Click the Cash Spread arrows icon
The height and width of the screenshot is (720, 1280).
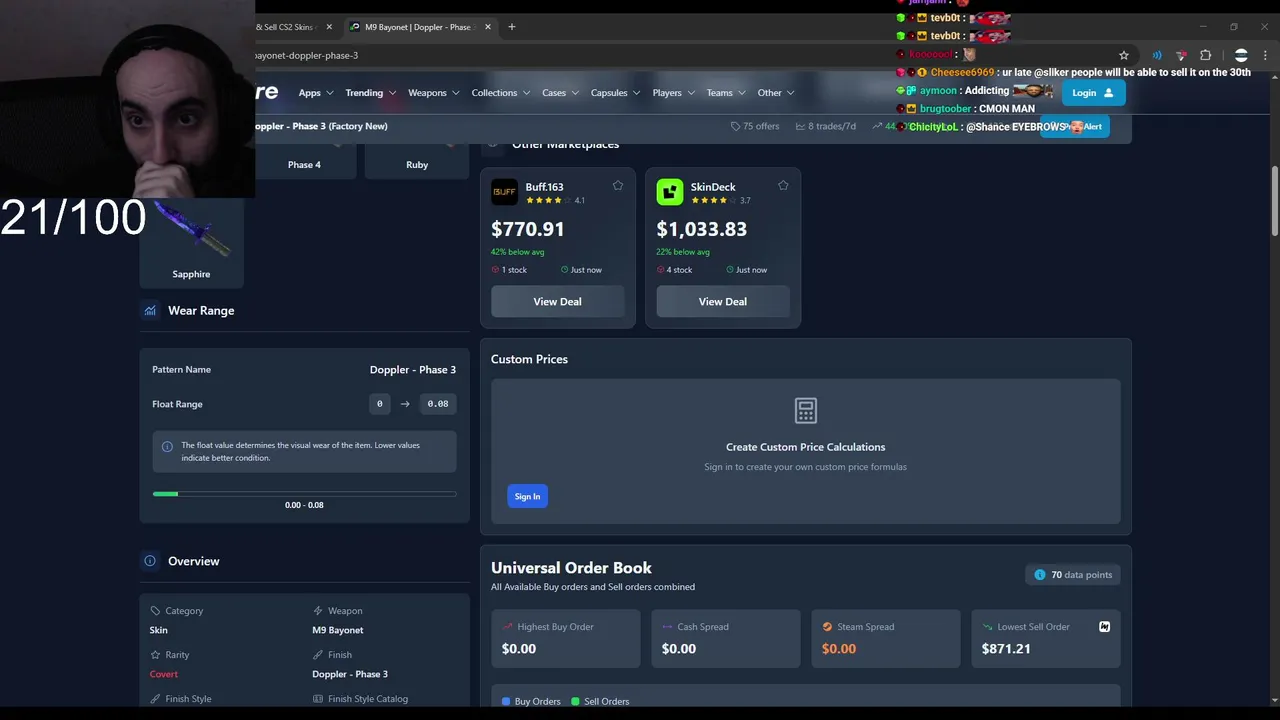pyautogui.click(x=667, y=627)
